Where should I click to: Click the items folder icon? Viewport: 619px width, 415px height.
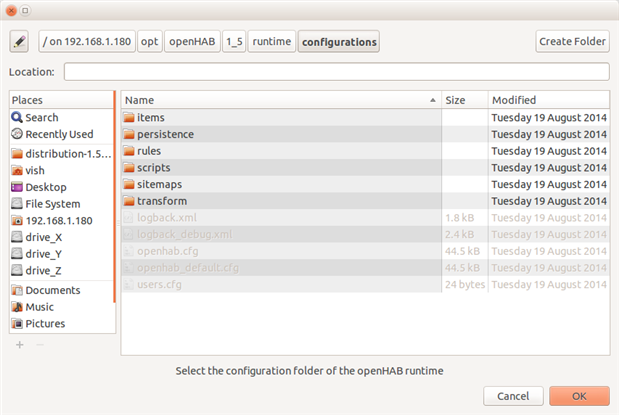coord(129,117)
